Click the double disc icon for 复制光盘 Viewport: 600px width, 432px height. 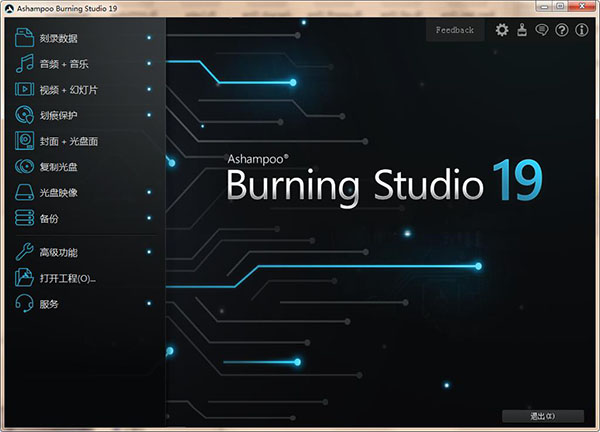[24, 166]
